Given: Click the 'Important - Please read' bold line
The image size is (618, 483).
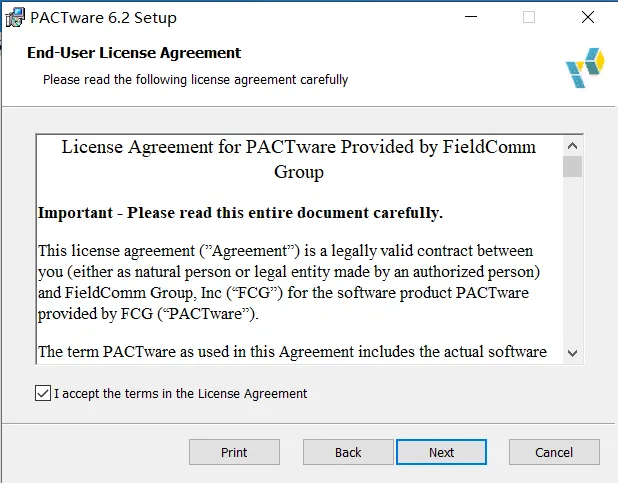Looking at the screenshot, I should coord(240,213).
